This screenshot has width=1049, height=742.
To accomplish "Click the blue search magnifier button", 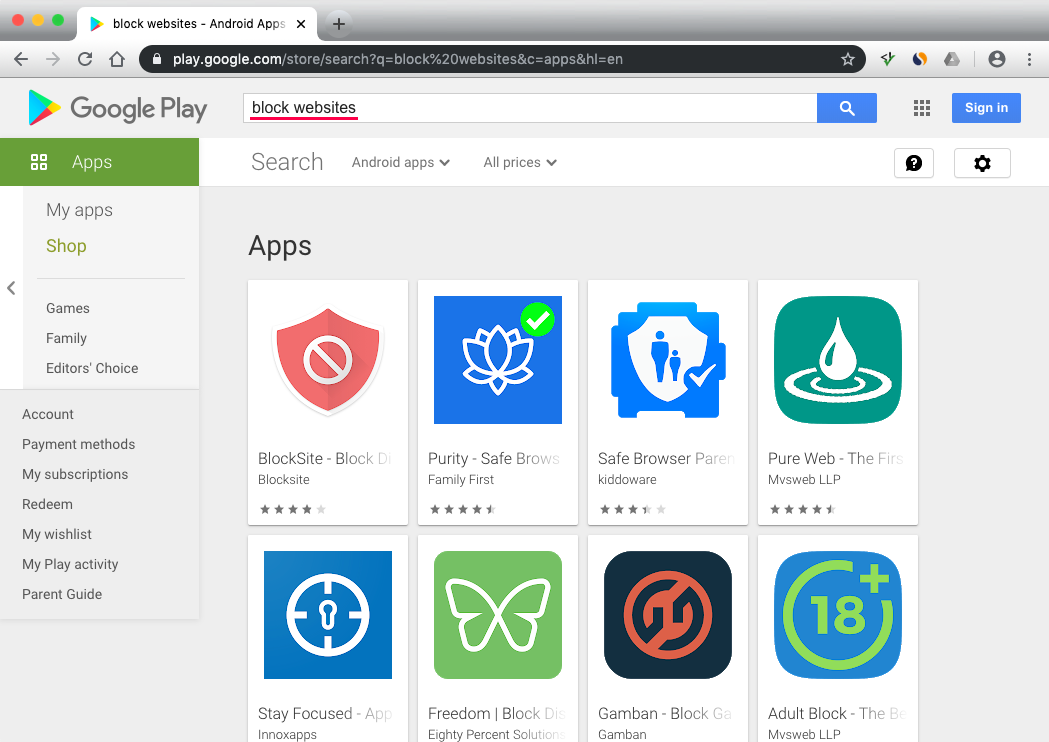I will [847, 108].
